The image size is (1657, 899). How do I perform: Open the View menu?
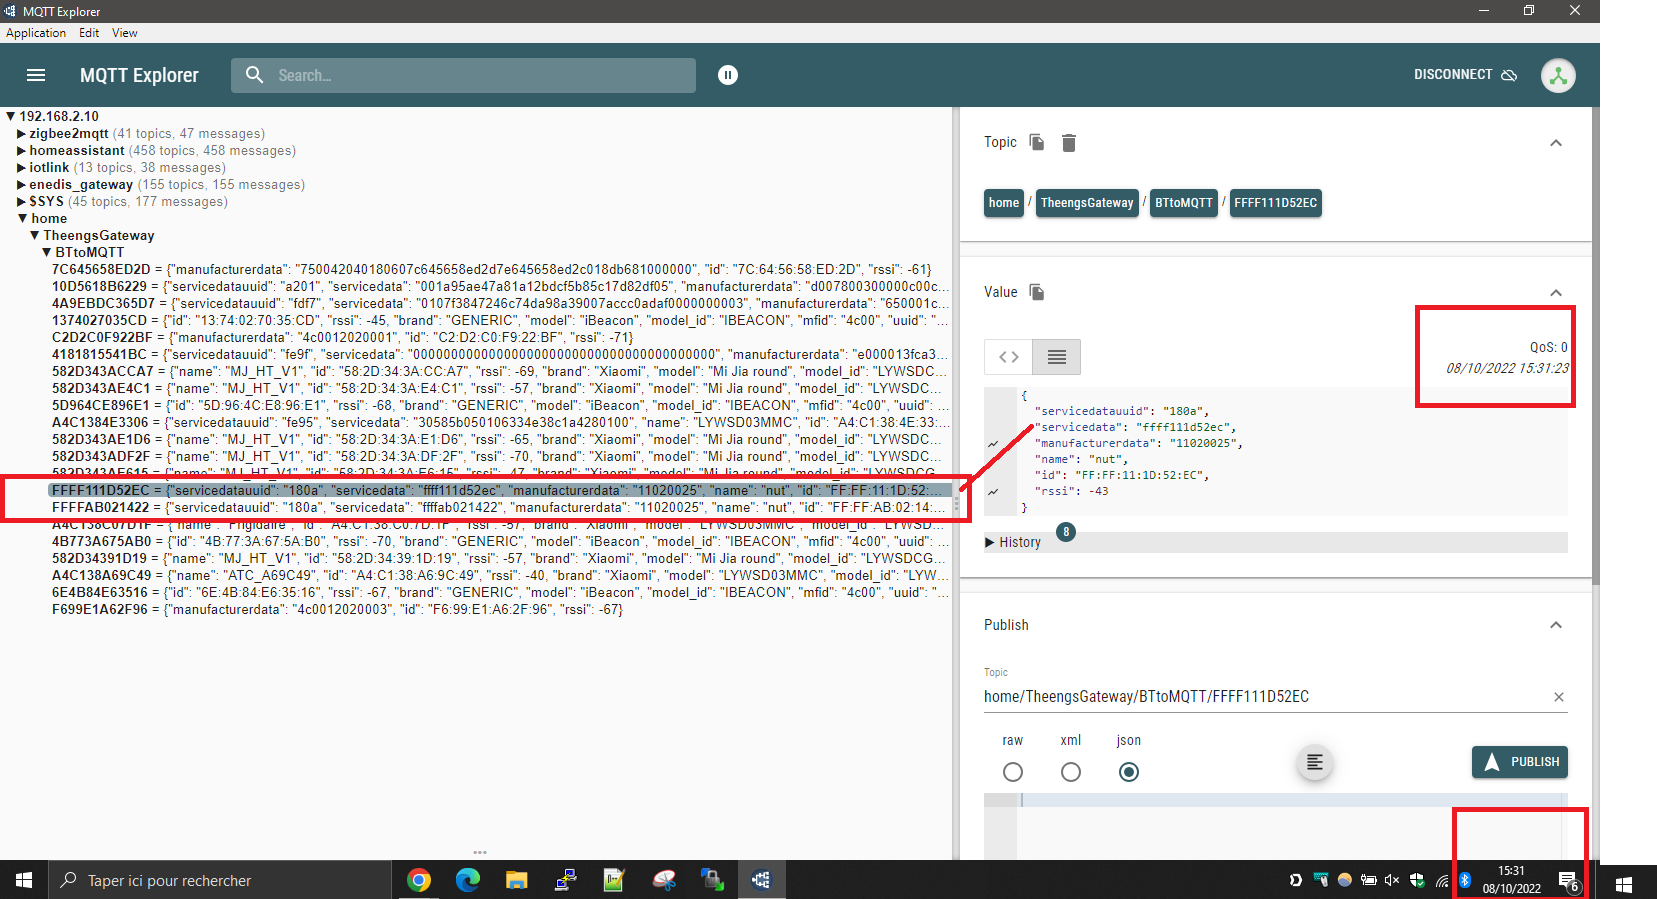pos(125,33)
